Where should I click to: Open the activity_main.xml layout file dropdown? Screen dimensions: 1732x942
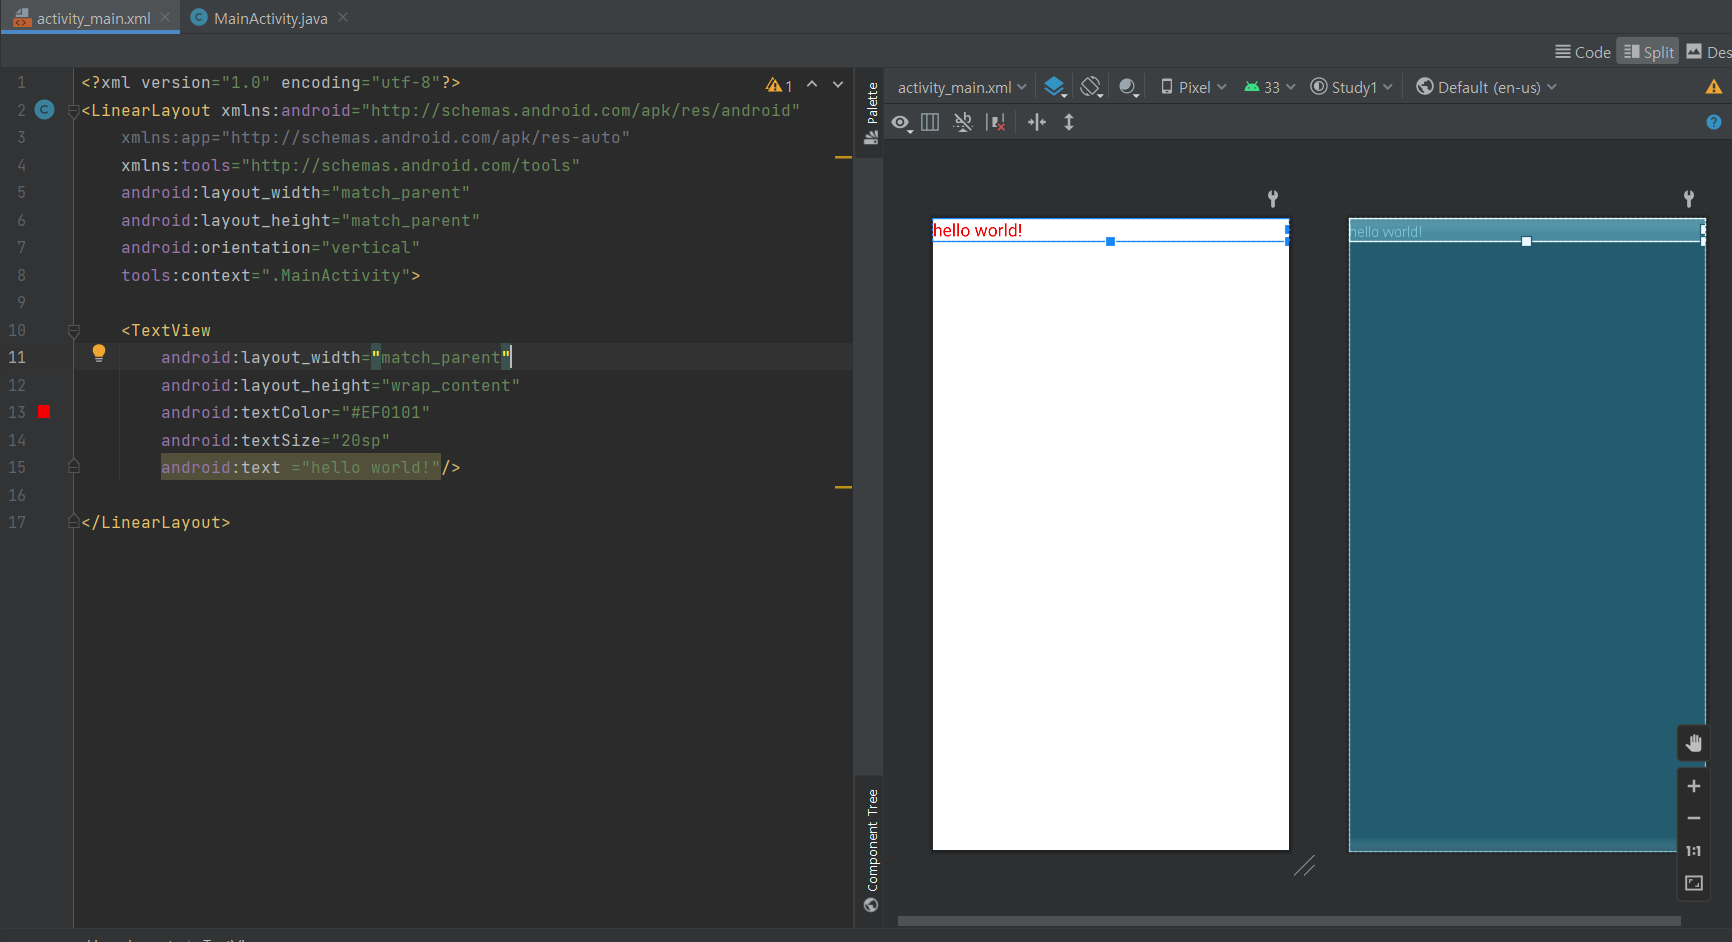coord(962,87)
